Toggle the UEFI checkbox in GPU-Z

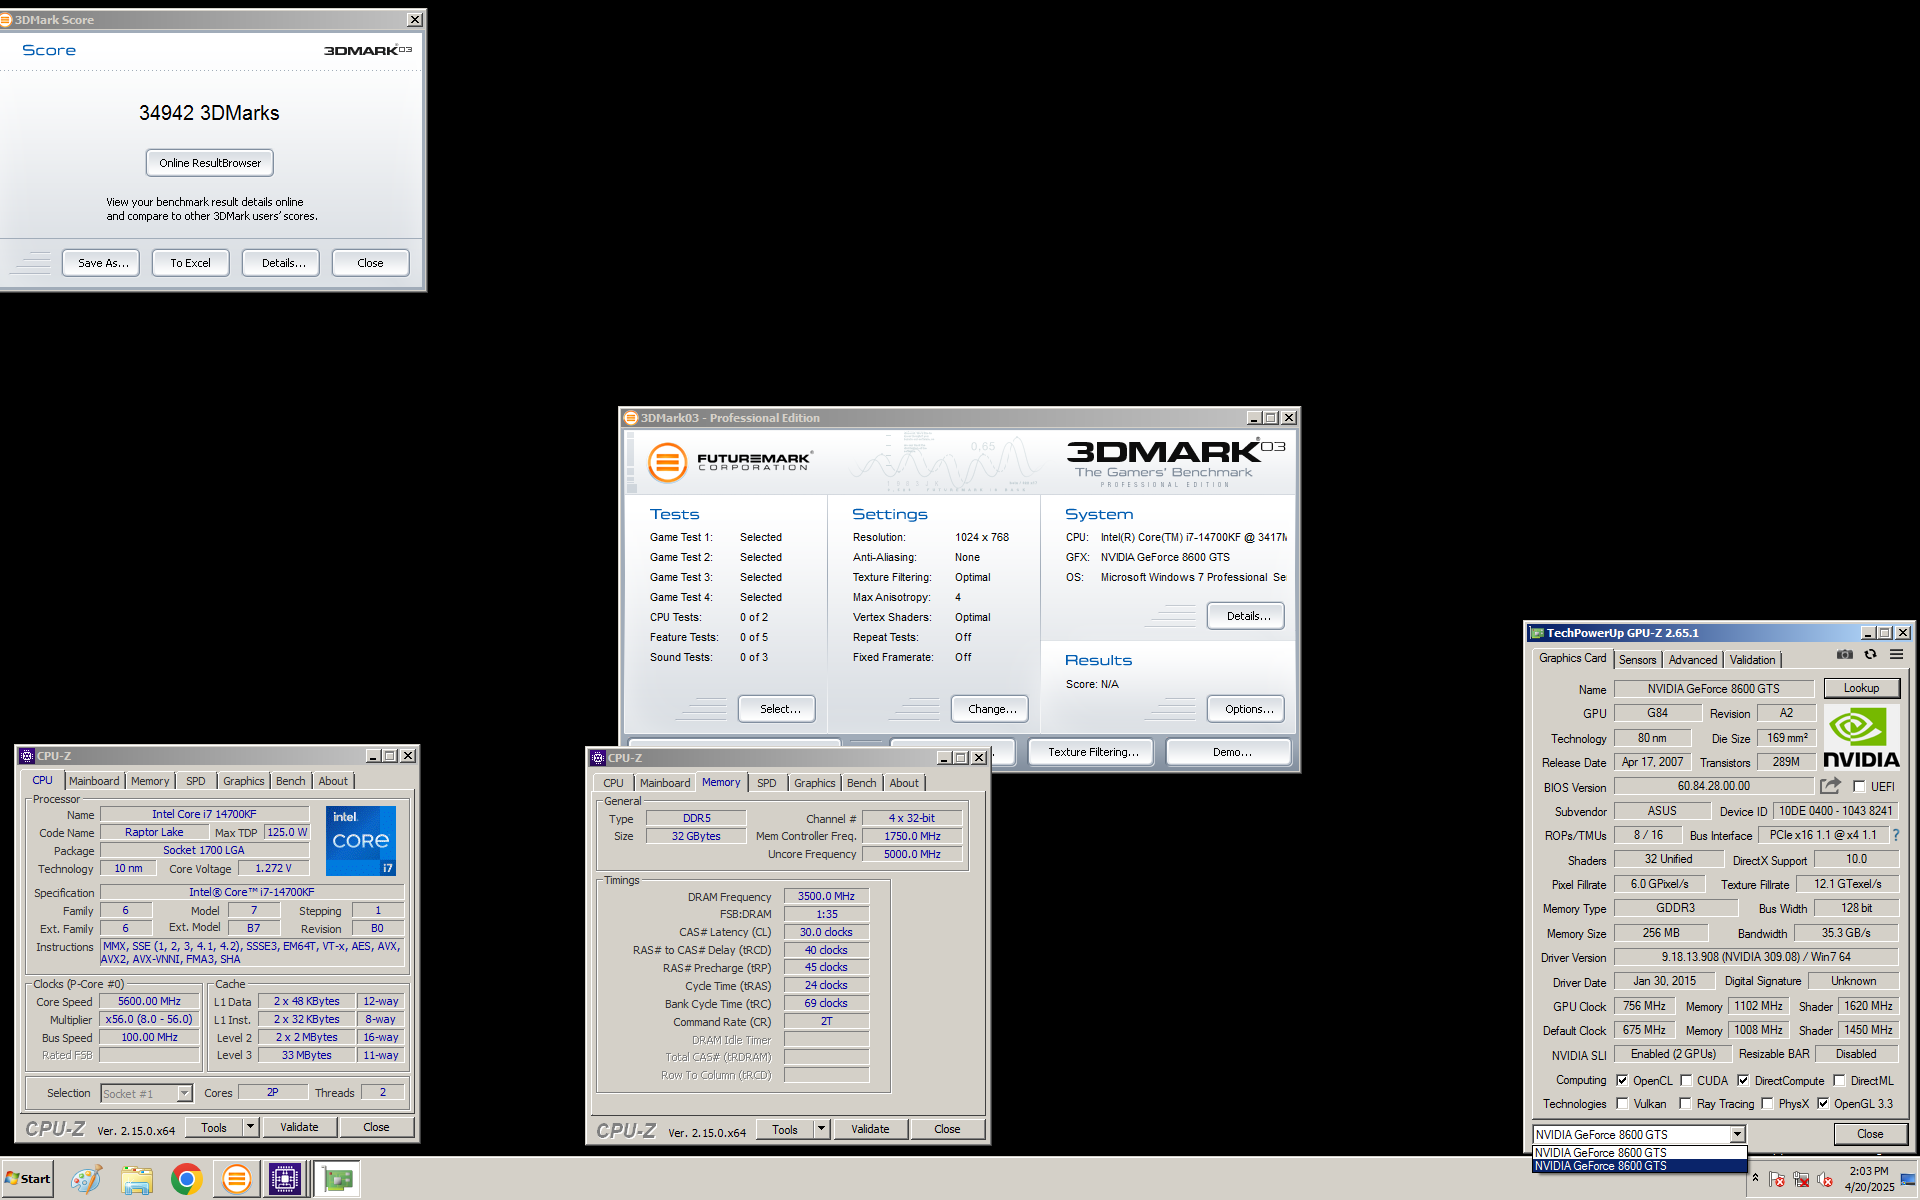(x=1859, y=787)
